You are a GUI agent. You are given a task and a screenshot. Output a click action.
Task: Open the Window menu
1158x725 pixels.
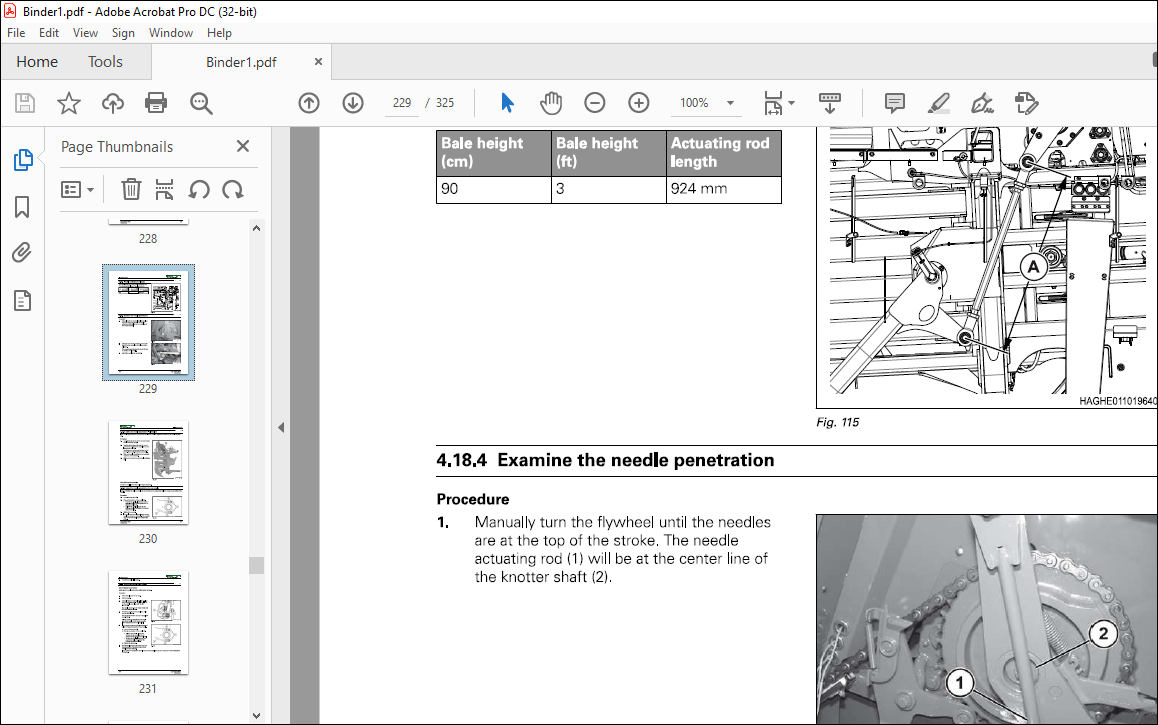click(x=171, y=32)
